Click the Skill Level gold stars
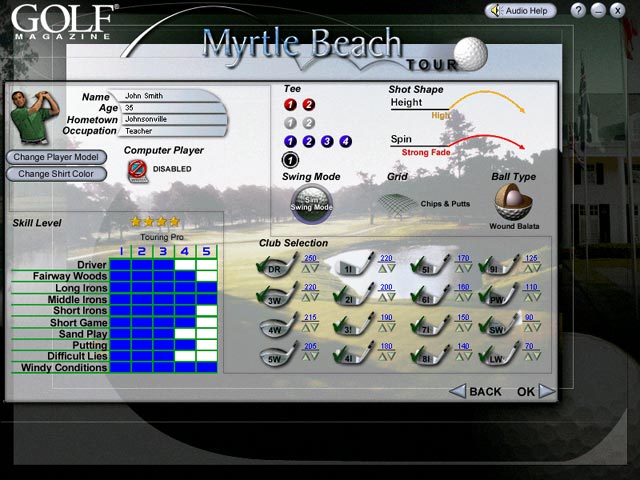 coord(155,222)
